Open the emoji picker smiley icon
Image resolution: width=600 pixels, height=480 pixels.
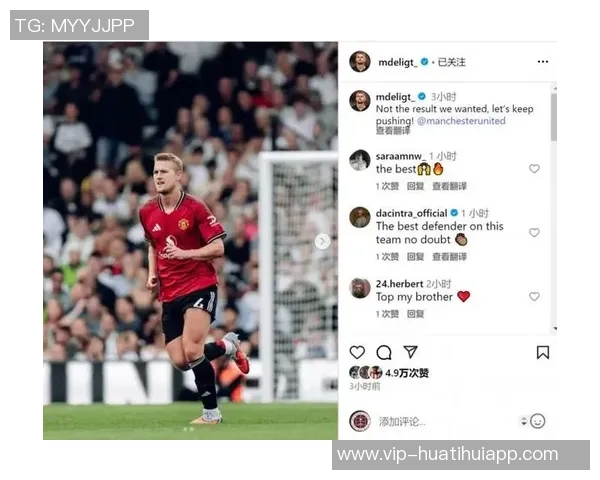537,421
